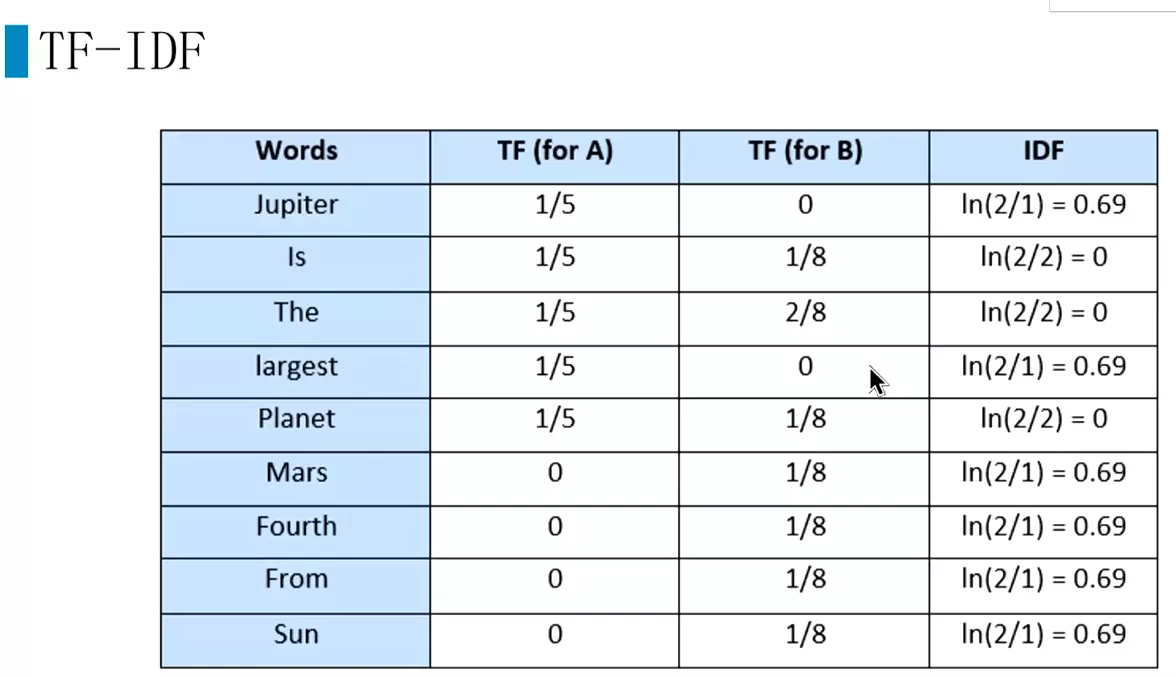Click the Planet word cell
The image size is (1176, 677).
[296, 425]
